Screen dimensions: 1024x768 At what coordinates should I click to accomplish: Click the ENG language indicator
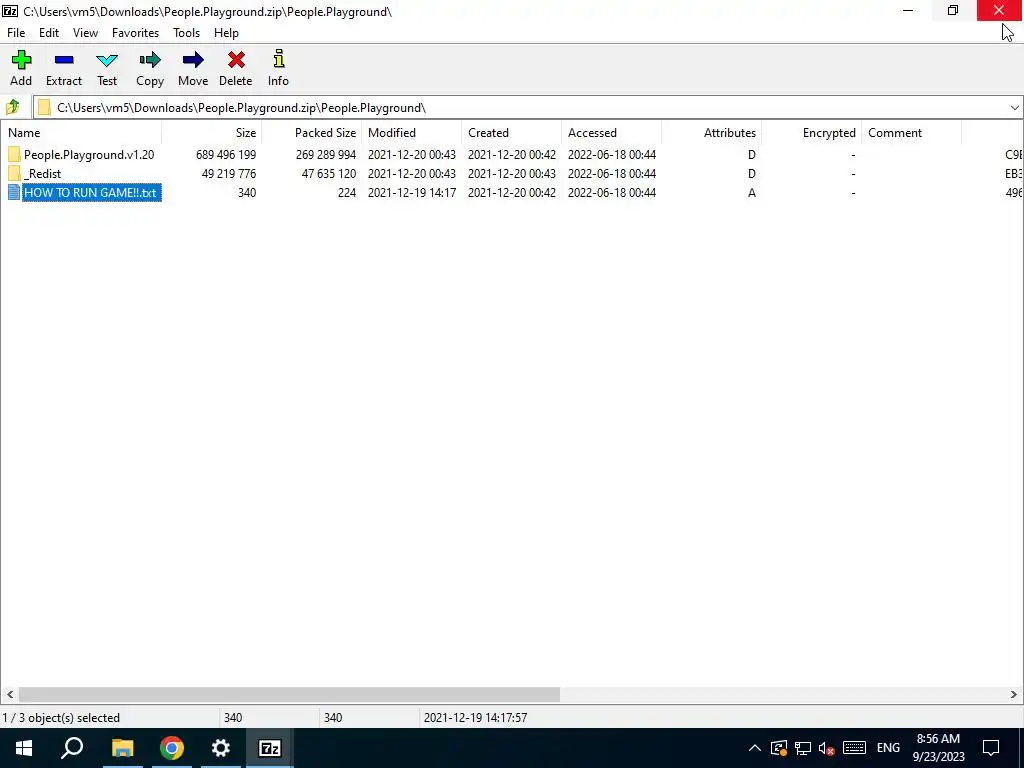pos(888,748)
